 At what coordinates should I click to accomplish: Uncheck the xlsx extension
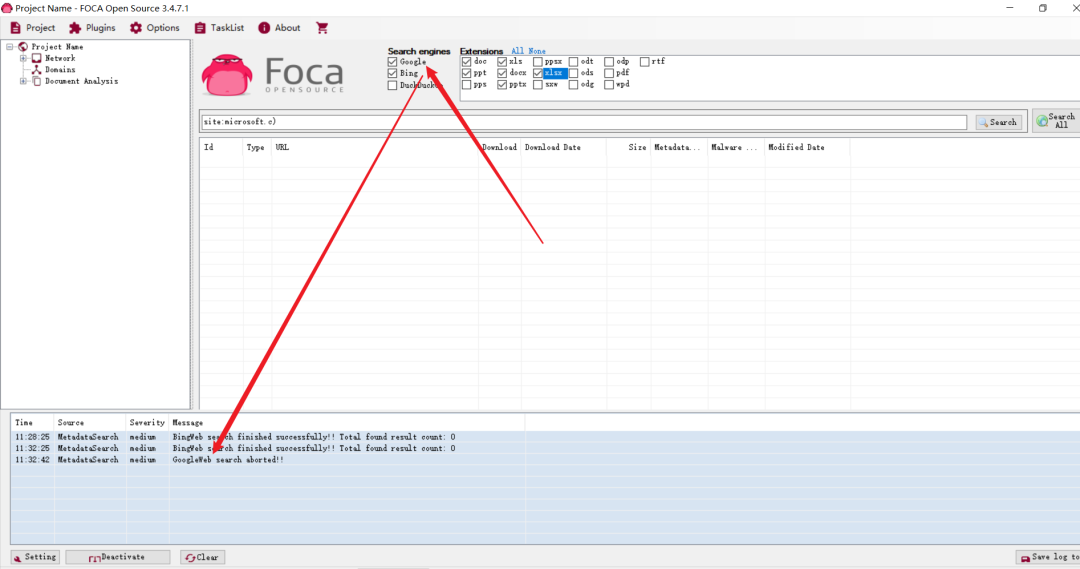coord(538,73)
